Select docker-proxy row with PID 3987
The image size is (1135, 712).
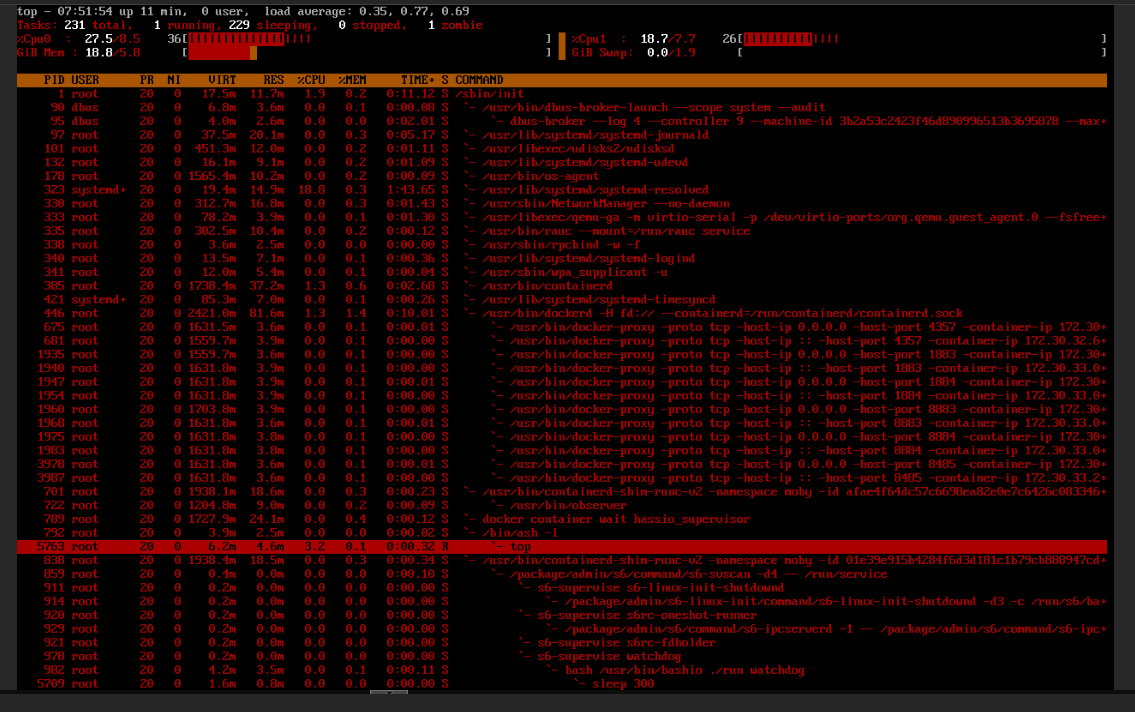click(562, 478)
